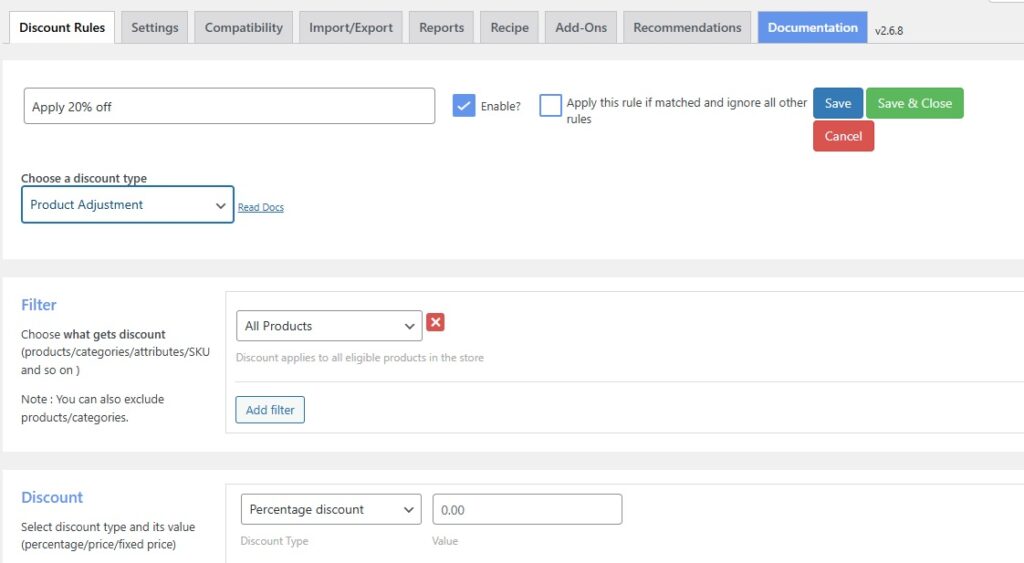Remove the All Products filter with red X
Image resolution: width=1024 pixels, height=563 pixels.
[435, 322]
